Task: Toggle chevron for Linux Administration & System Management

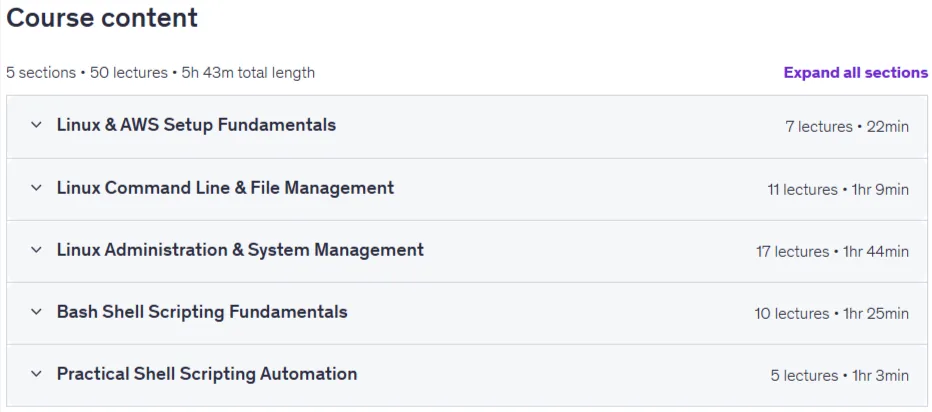Action: (x=36, y=250)
